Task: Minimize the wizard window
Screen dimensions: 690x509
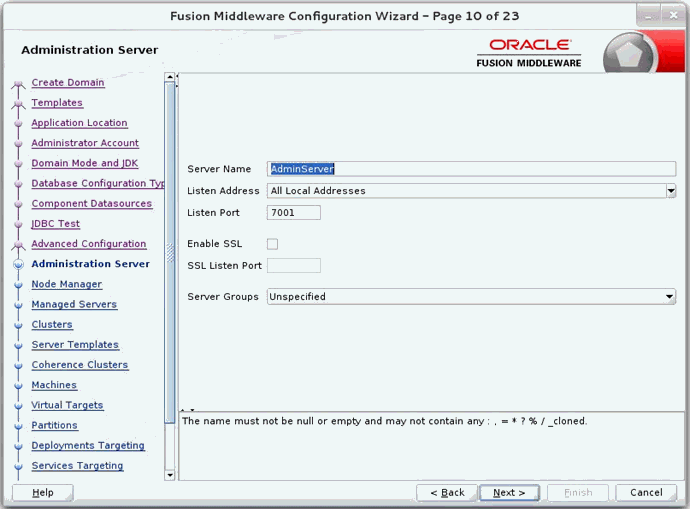Action: 649,16
